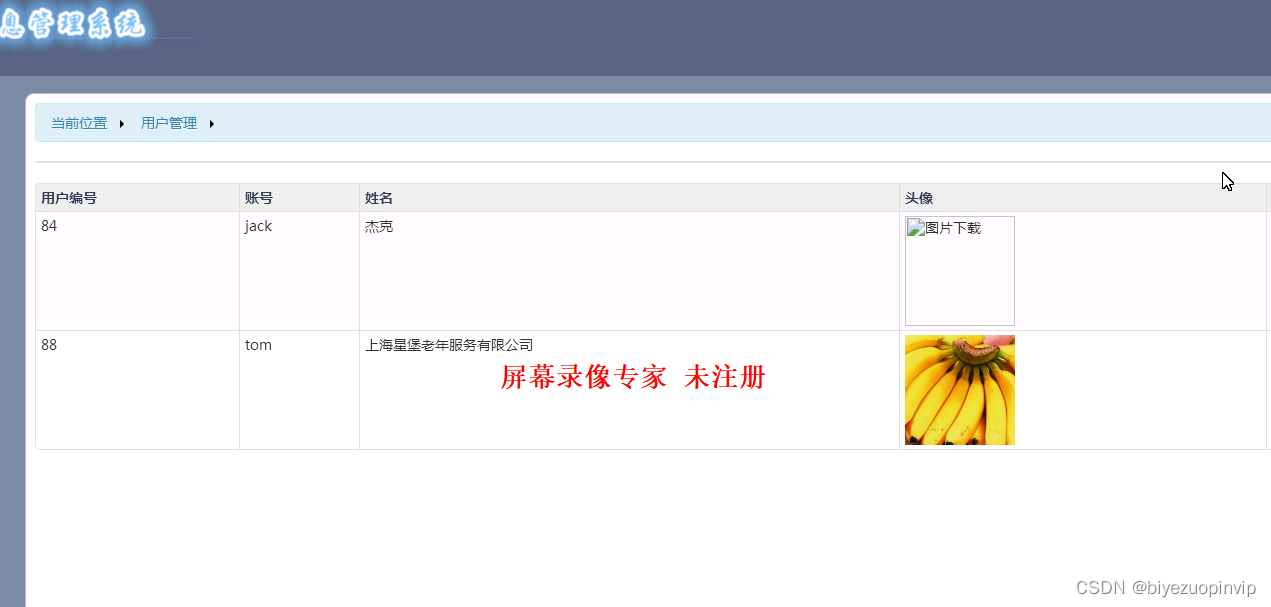Click the 当前位置 breadcrumb link
The height and width of the screenshot is (607, 1271).
[x=79, y=123]
